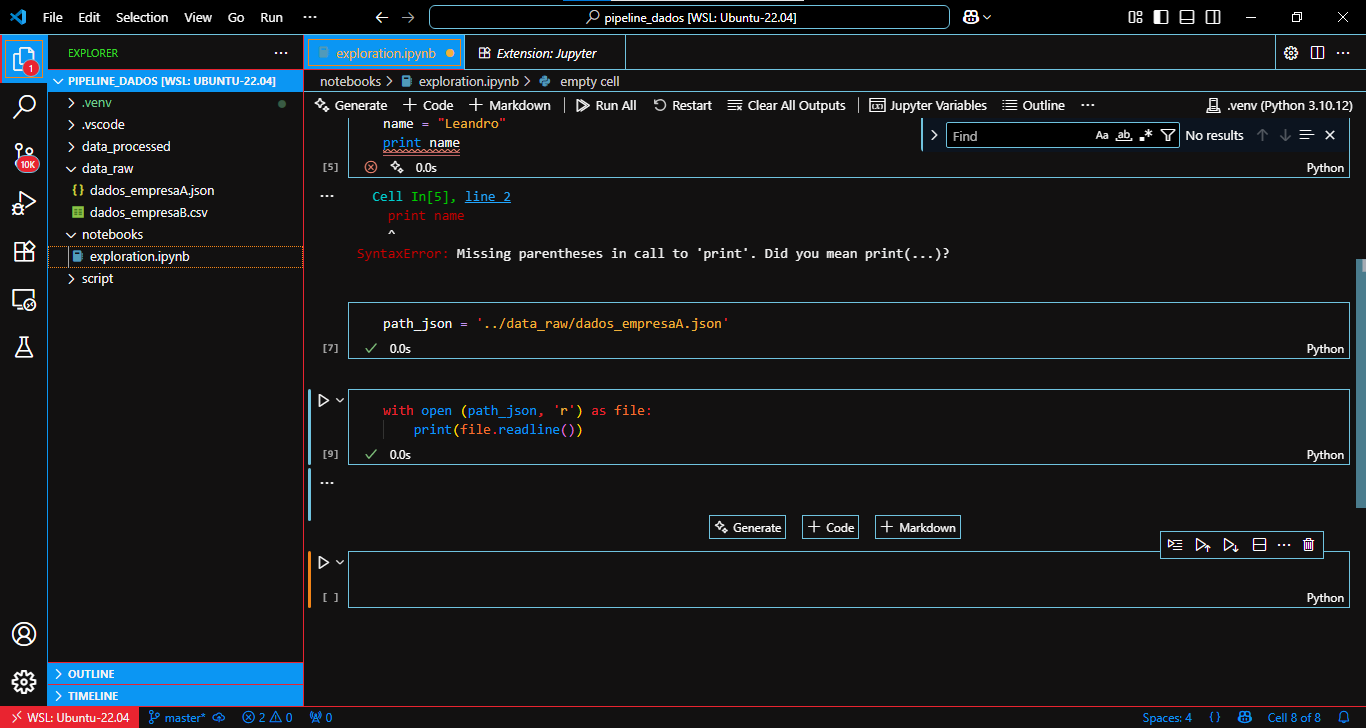Open Customize Layout icon in title bar
Screen dimensions: 1366x728
click(1135, 17)
